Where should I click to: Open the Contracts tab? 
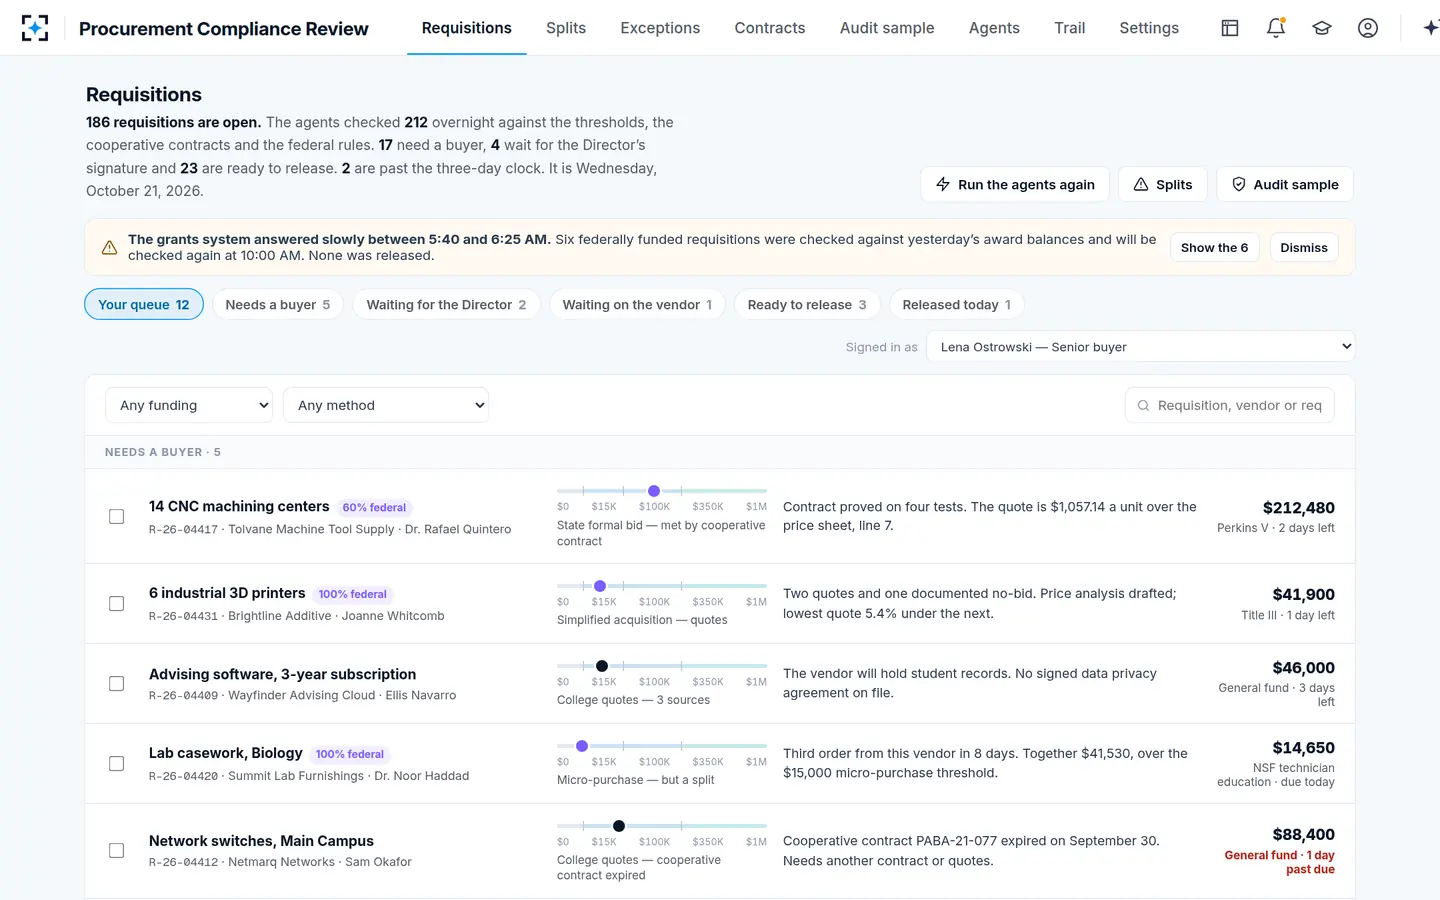click(770, 28)
